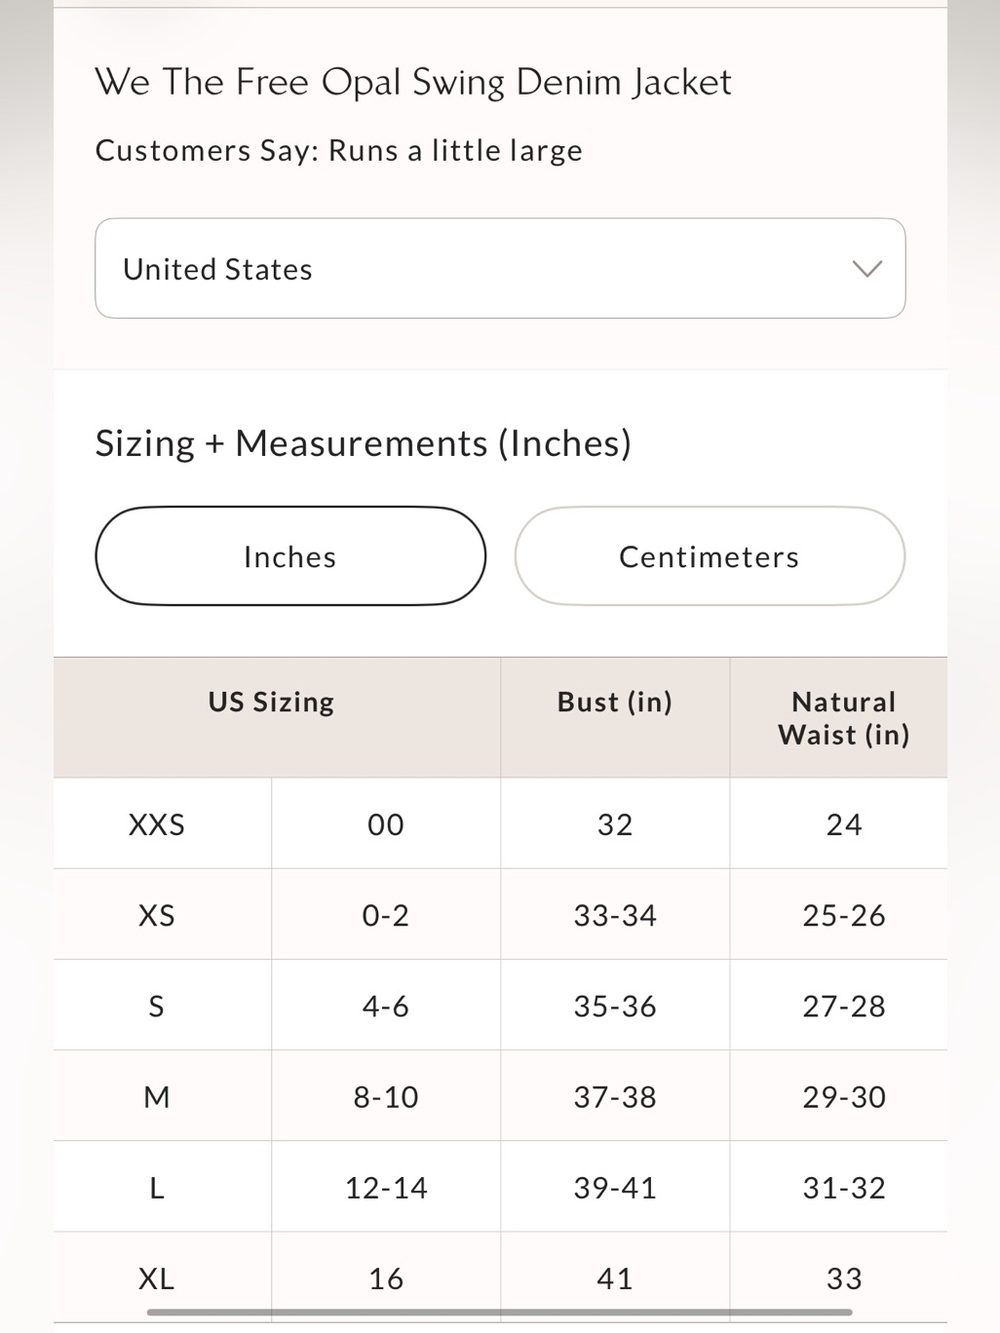Switch measurements to Centimeters

[x=710, y=556]
